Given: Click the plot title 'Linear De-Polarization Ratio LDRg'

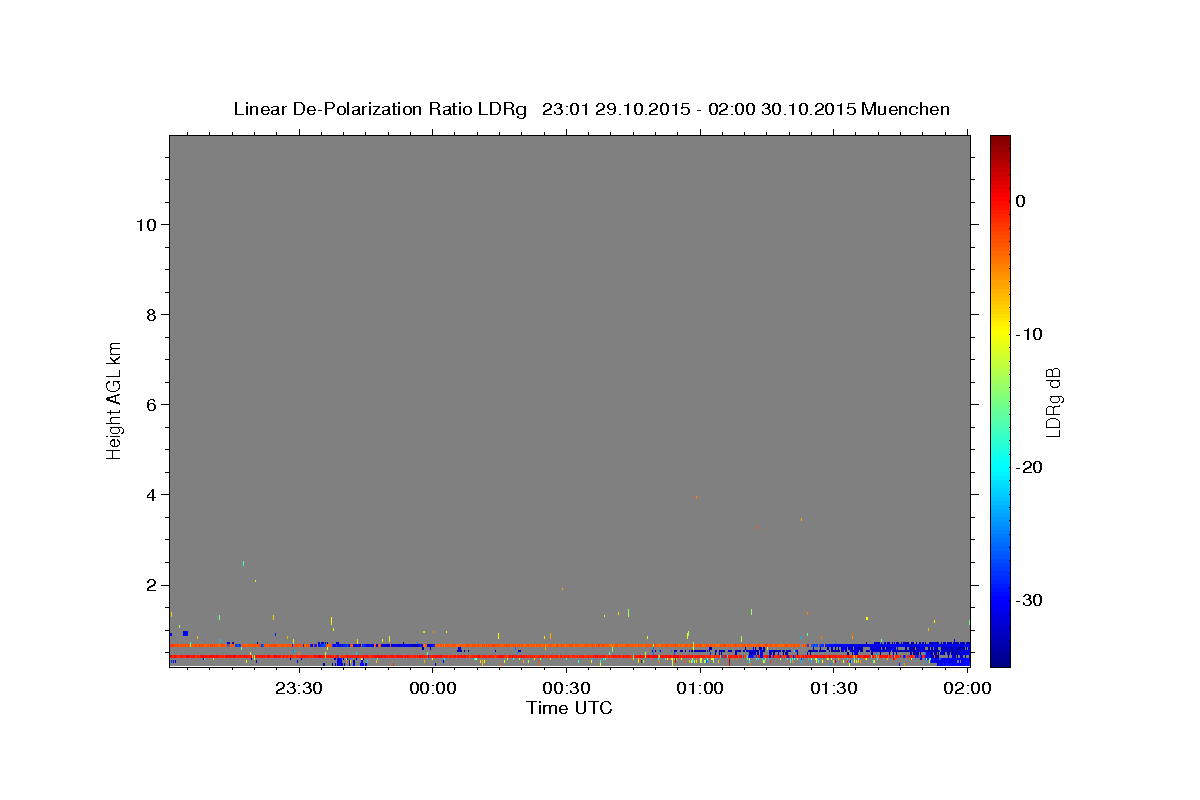Looking at the screenshot, I should (x=380, y=109).
